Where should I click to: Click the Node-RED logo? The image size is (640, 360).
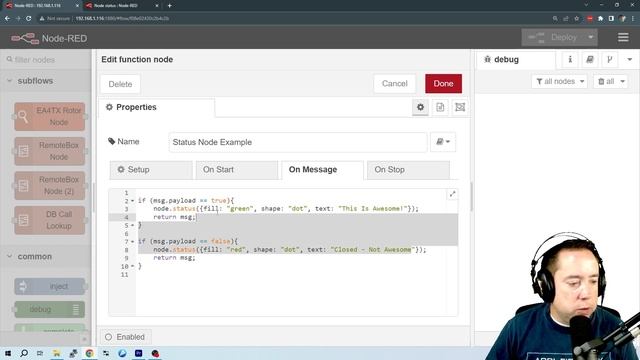click(x=49, y=38)
